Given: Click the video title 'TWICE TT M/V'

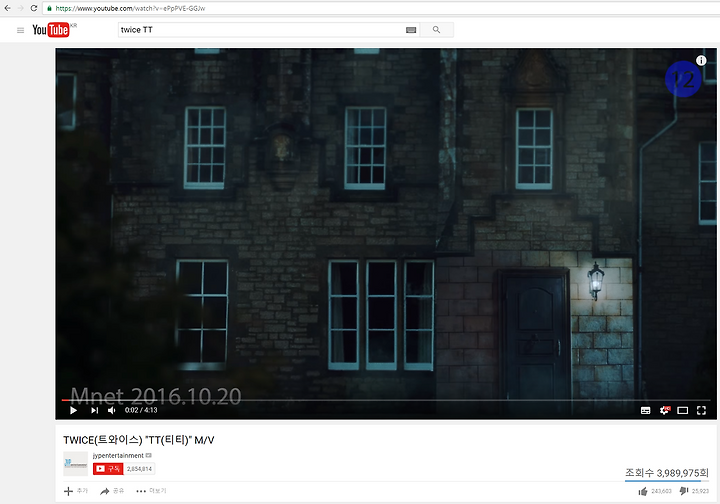Looking at the screenshot, I should pyautogui.click(x=139, y=440).
